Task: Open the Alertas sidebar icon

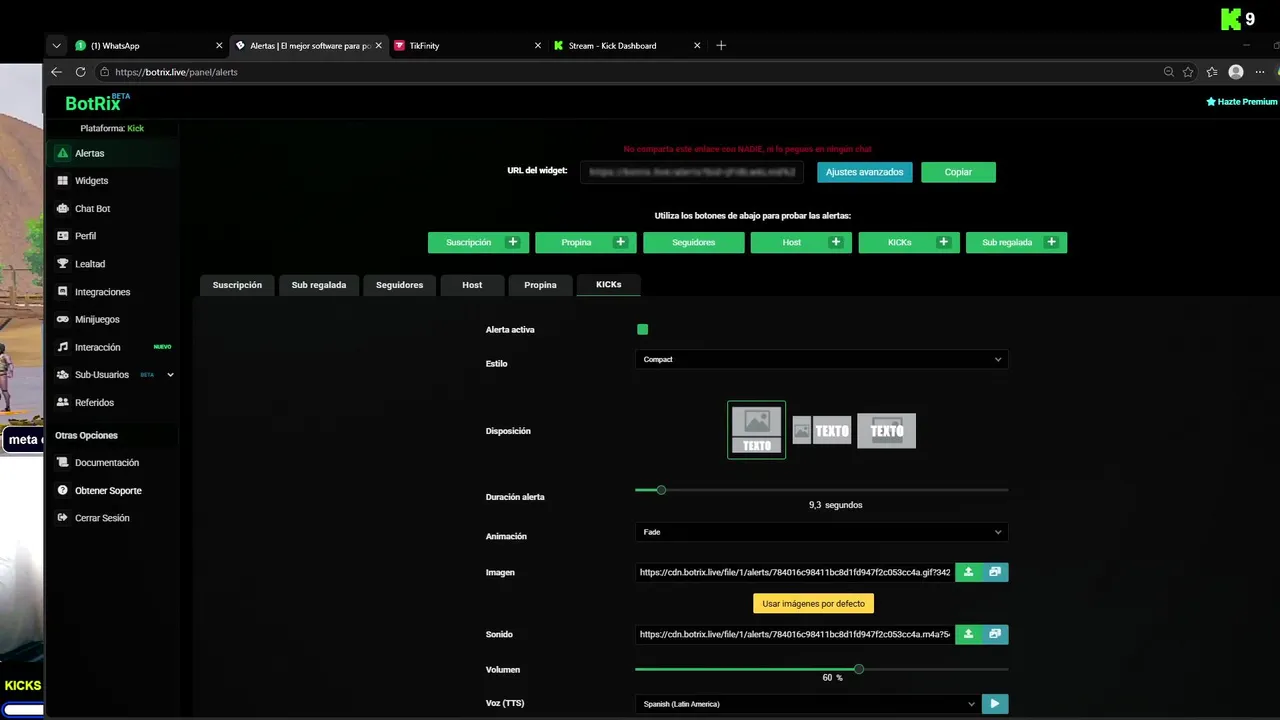Action: [63, 153]
